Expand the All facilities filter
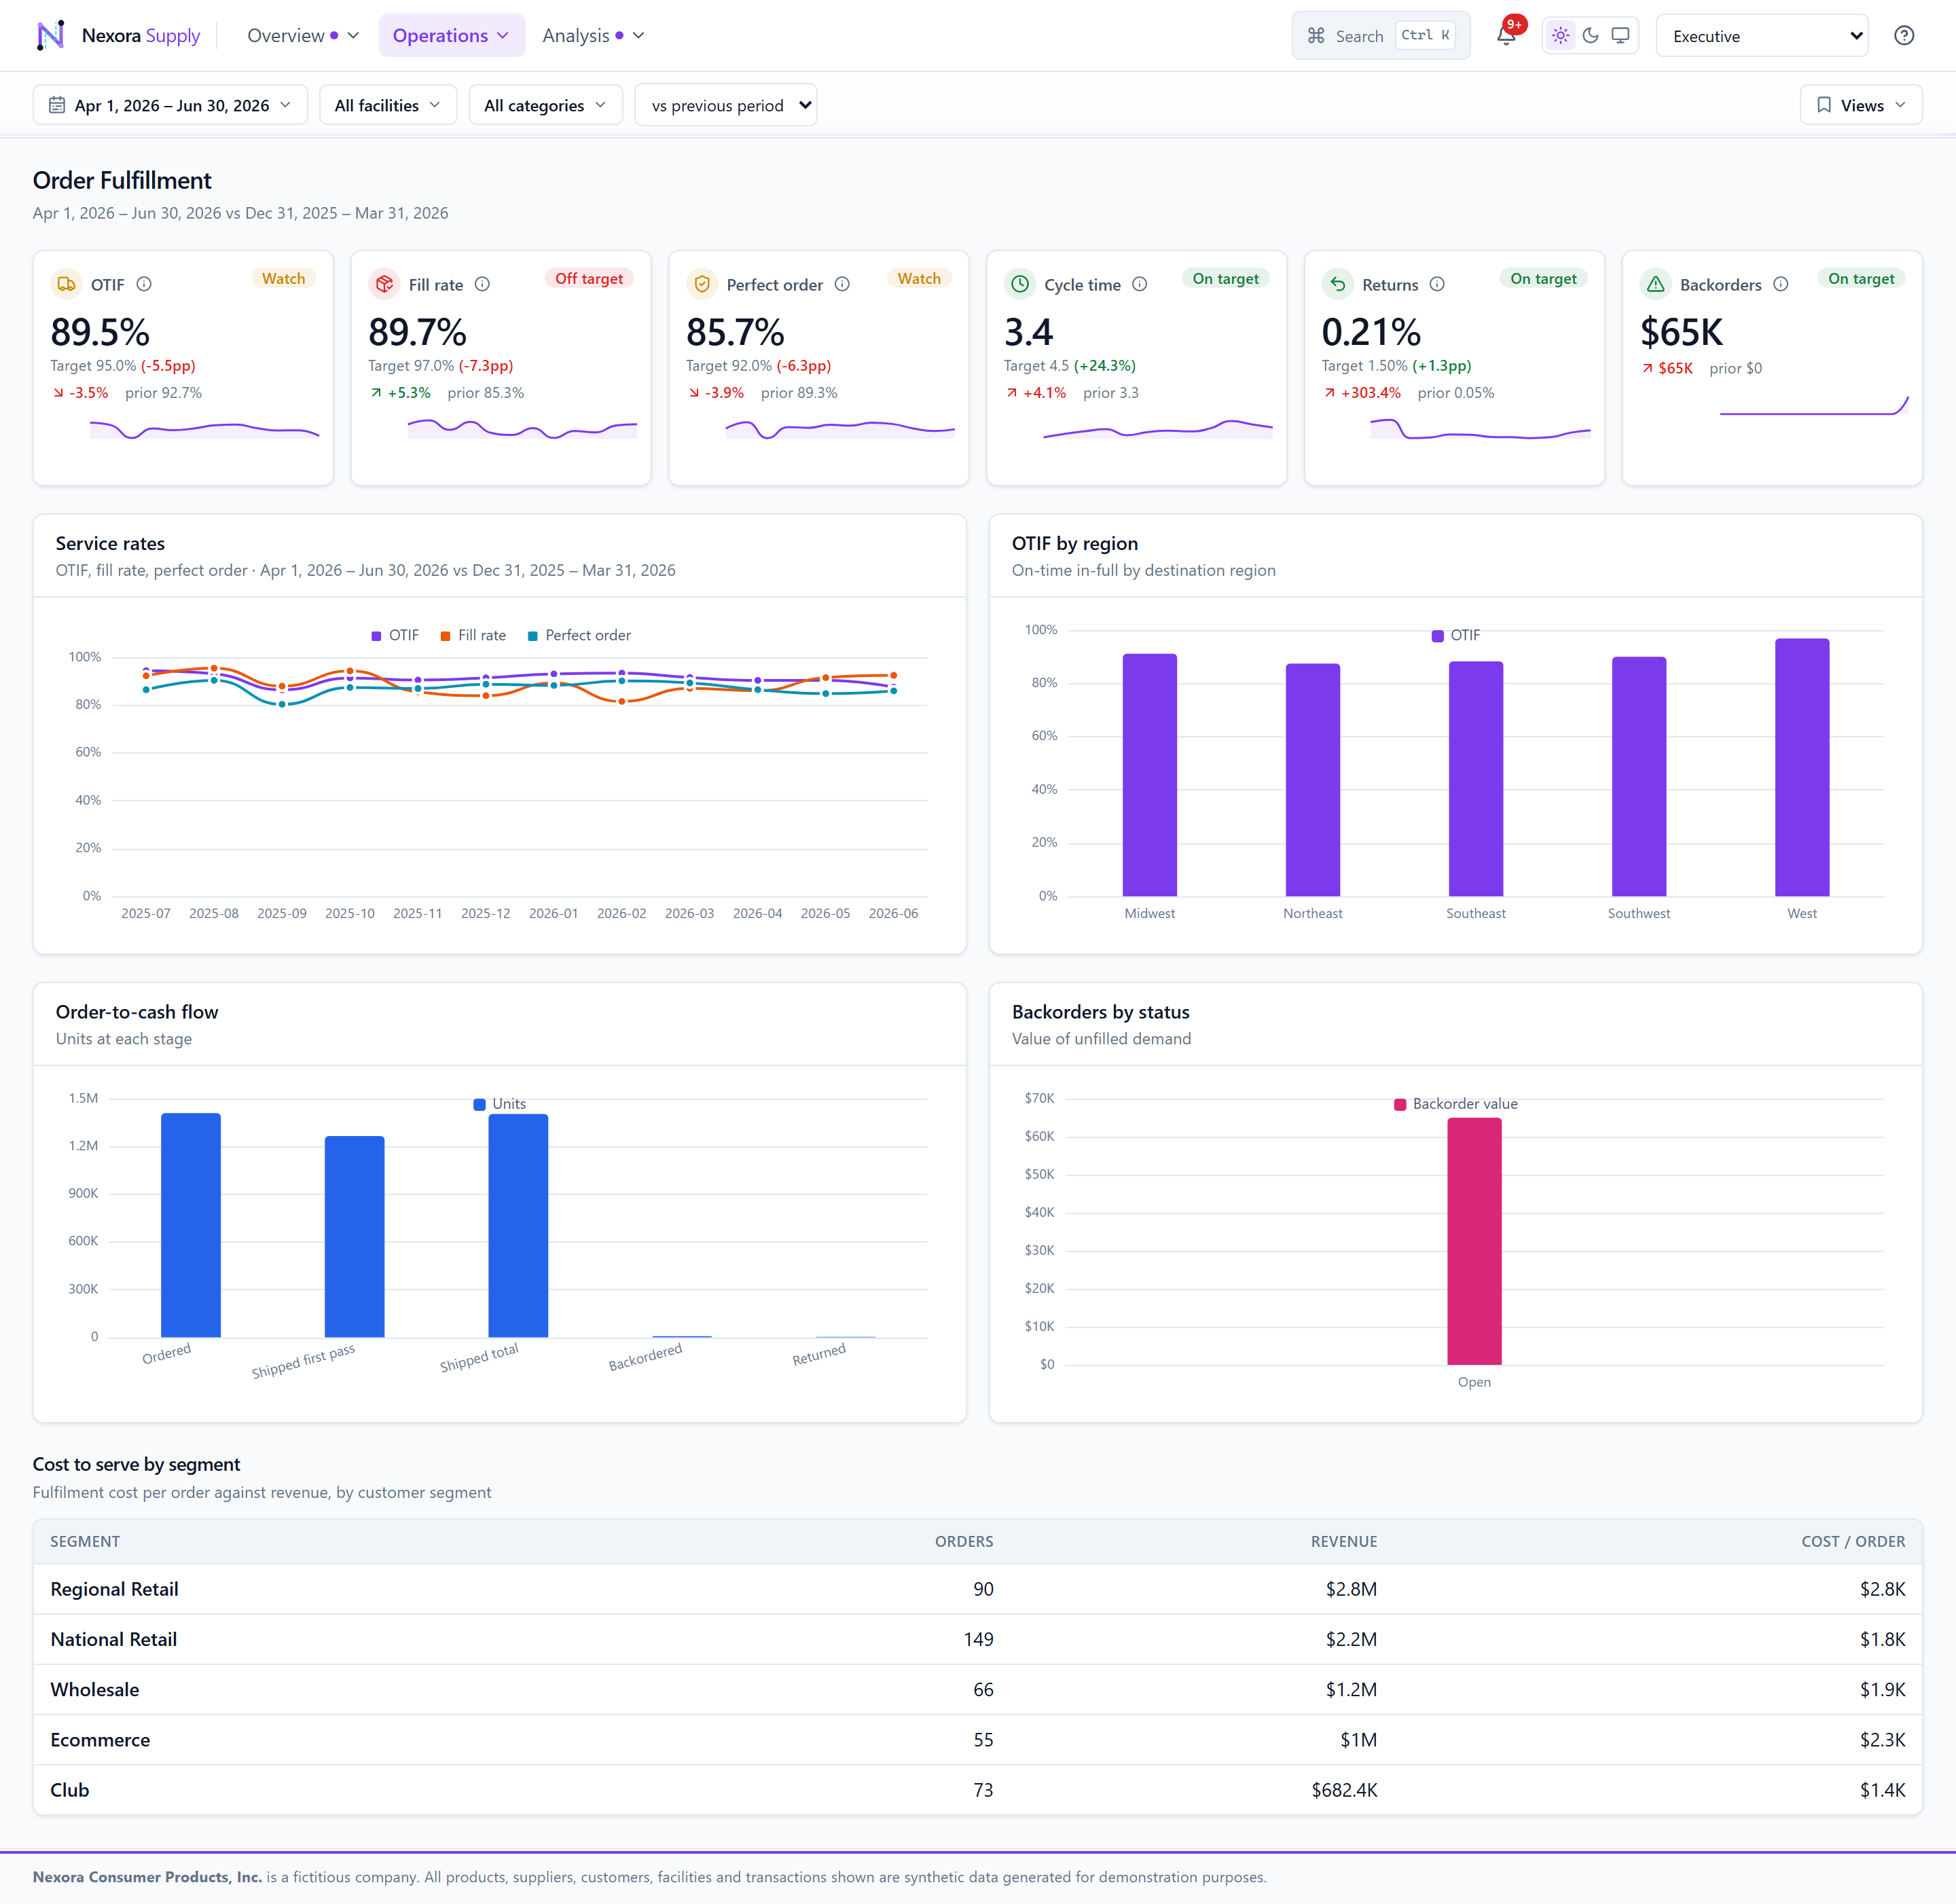1956x1904 pixels. coord(388,105)
